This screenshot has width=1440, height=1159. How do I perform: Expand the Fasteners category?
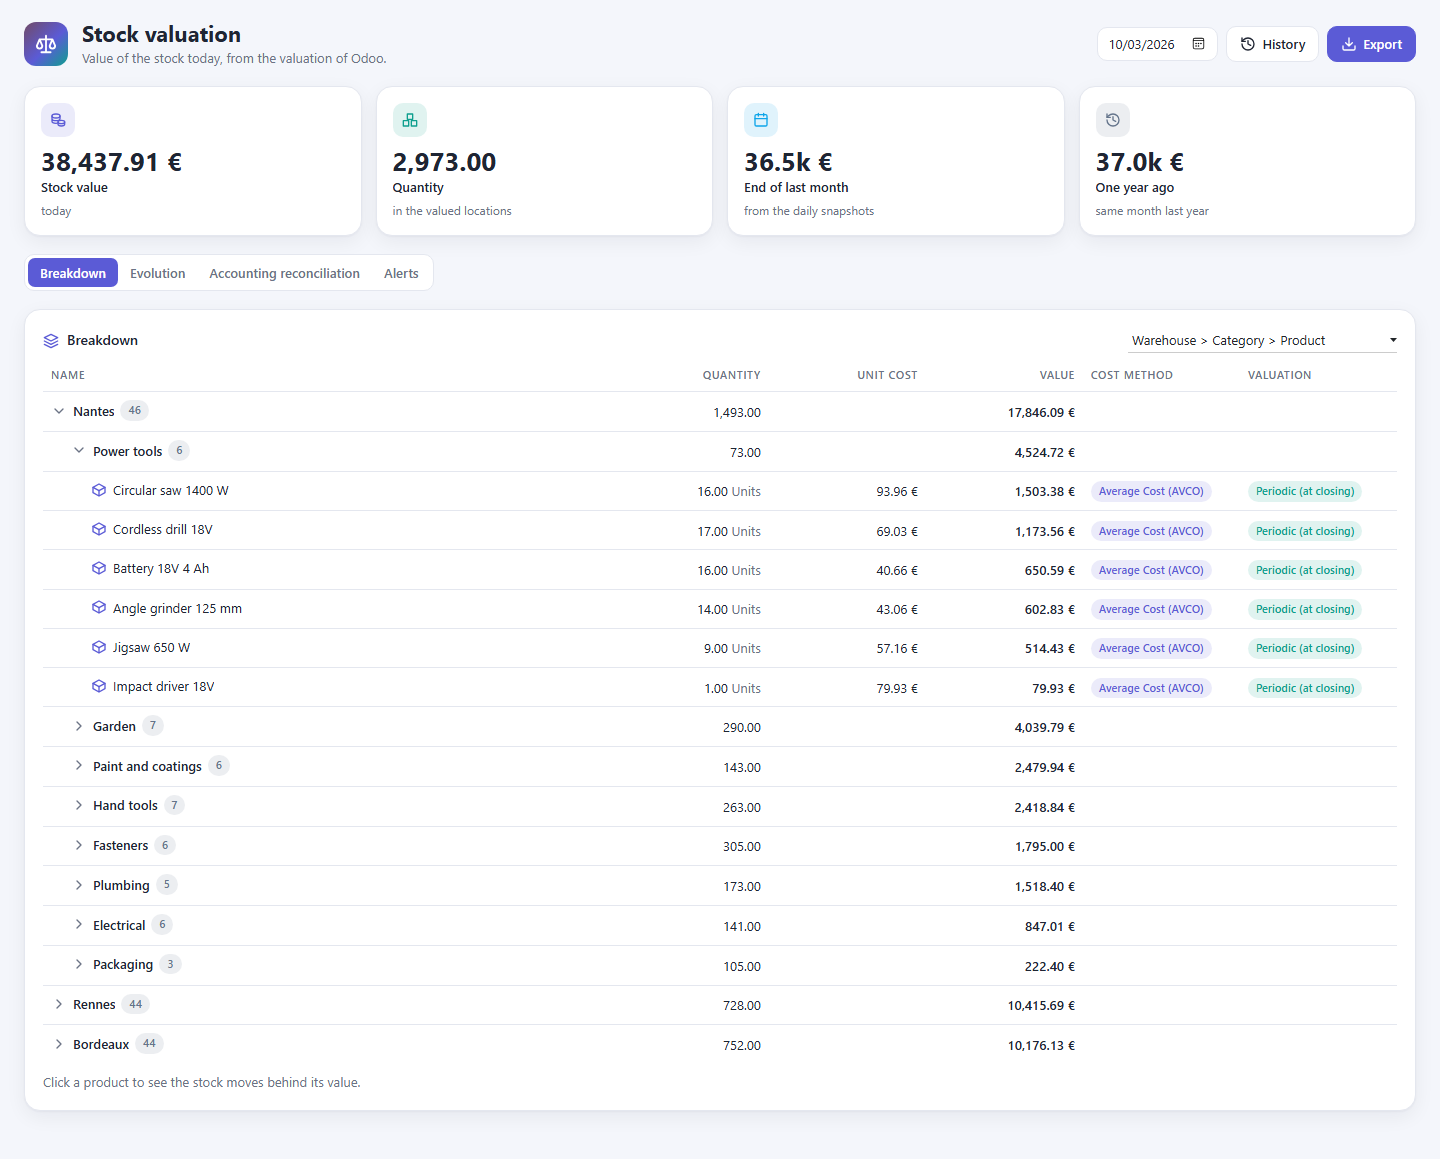pyautogui.click(x=79, y=845)
